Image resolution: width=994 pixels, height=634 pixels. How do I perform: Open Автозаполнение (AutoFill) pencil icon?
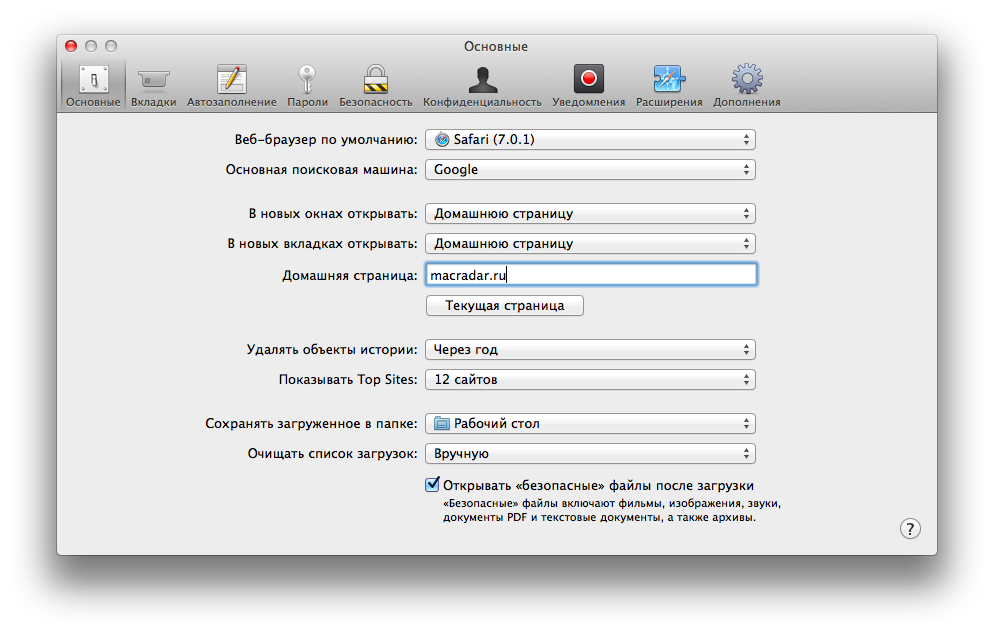click(x=231, y=80)
